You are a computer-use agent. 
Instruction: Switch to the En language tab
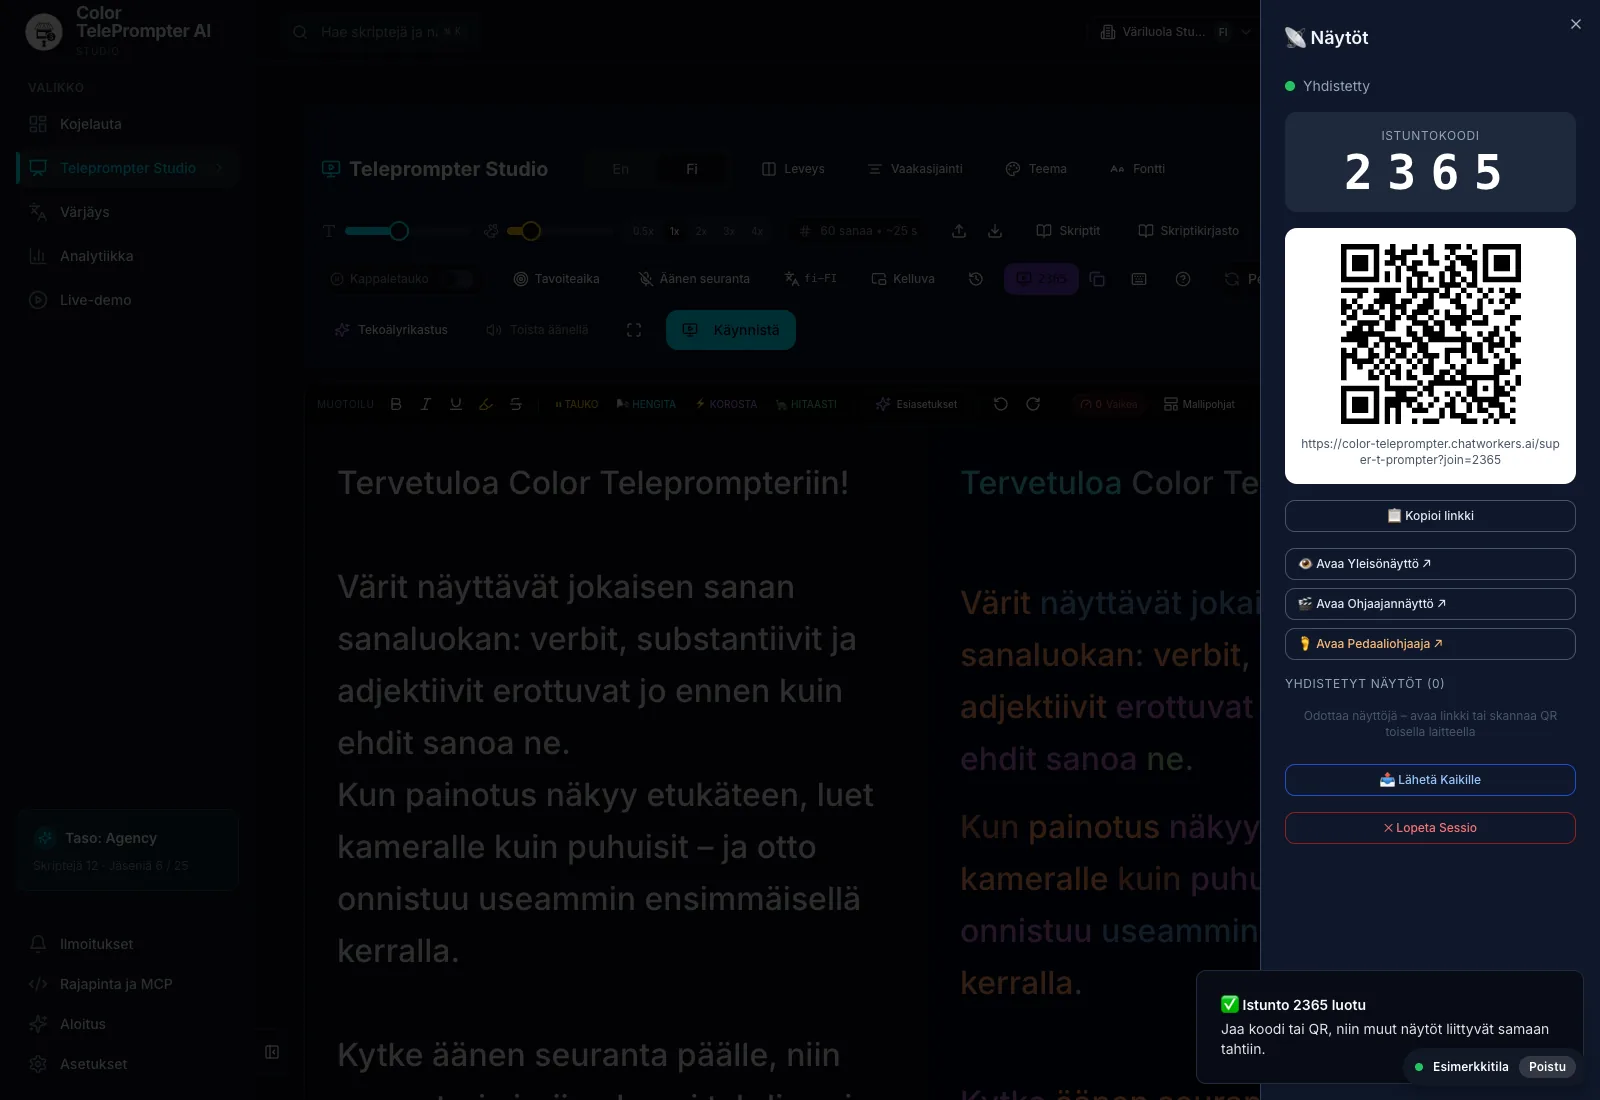[x=621, y=169]
